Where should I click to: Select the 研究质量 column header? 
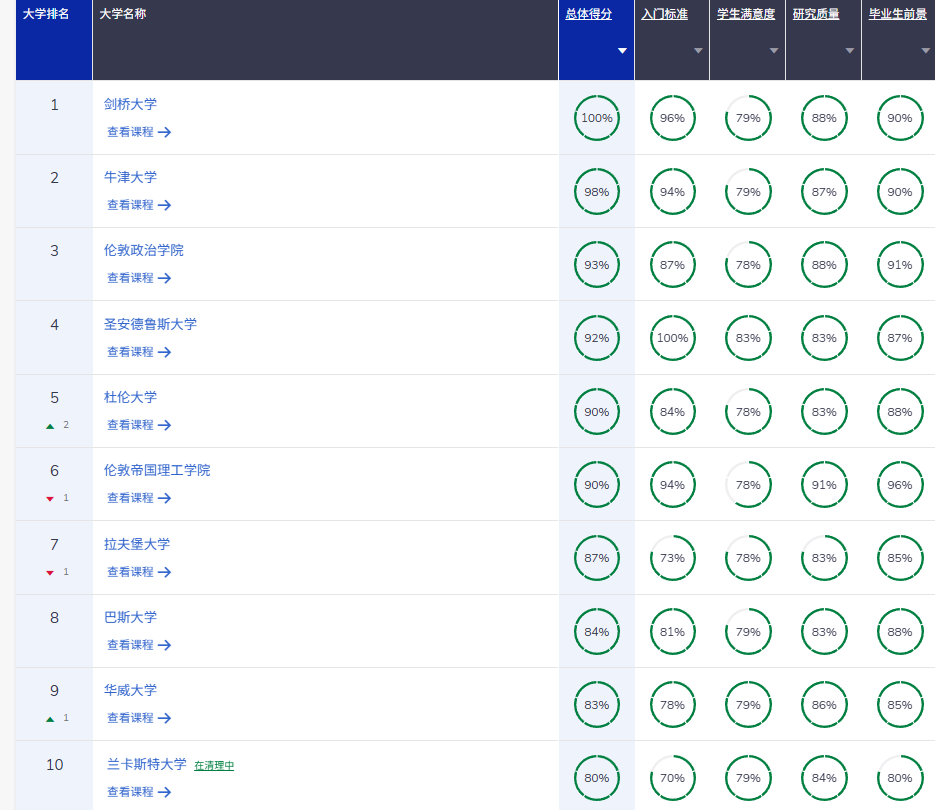click(816, 15)
